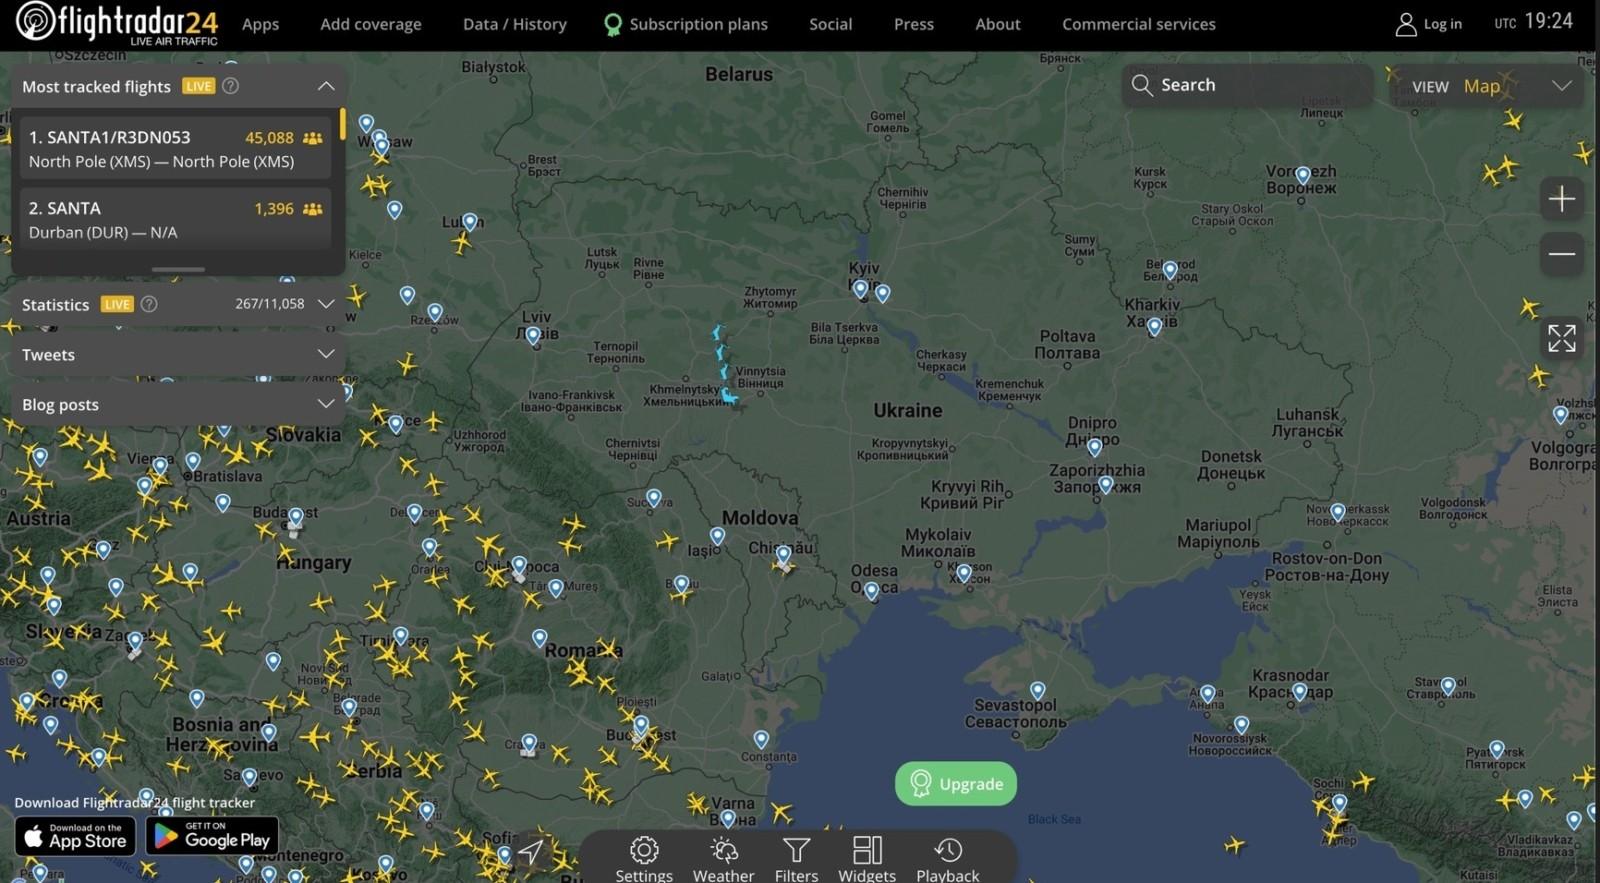Select the Durban SANTA flight
Viewport: 1600px width, 883px height.
pyautogui.click(x=175, y=219)
